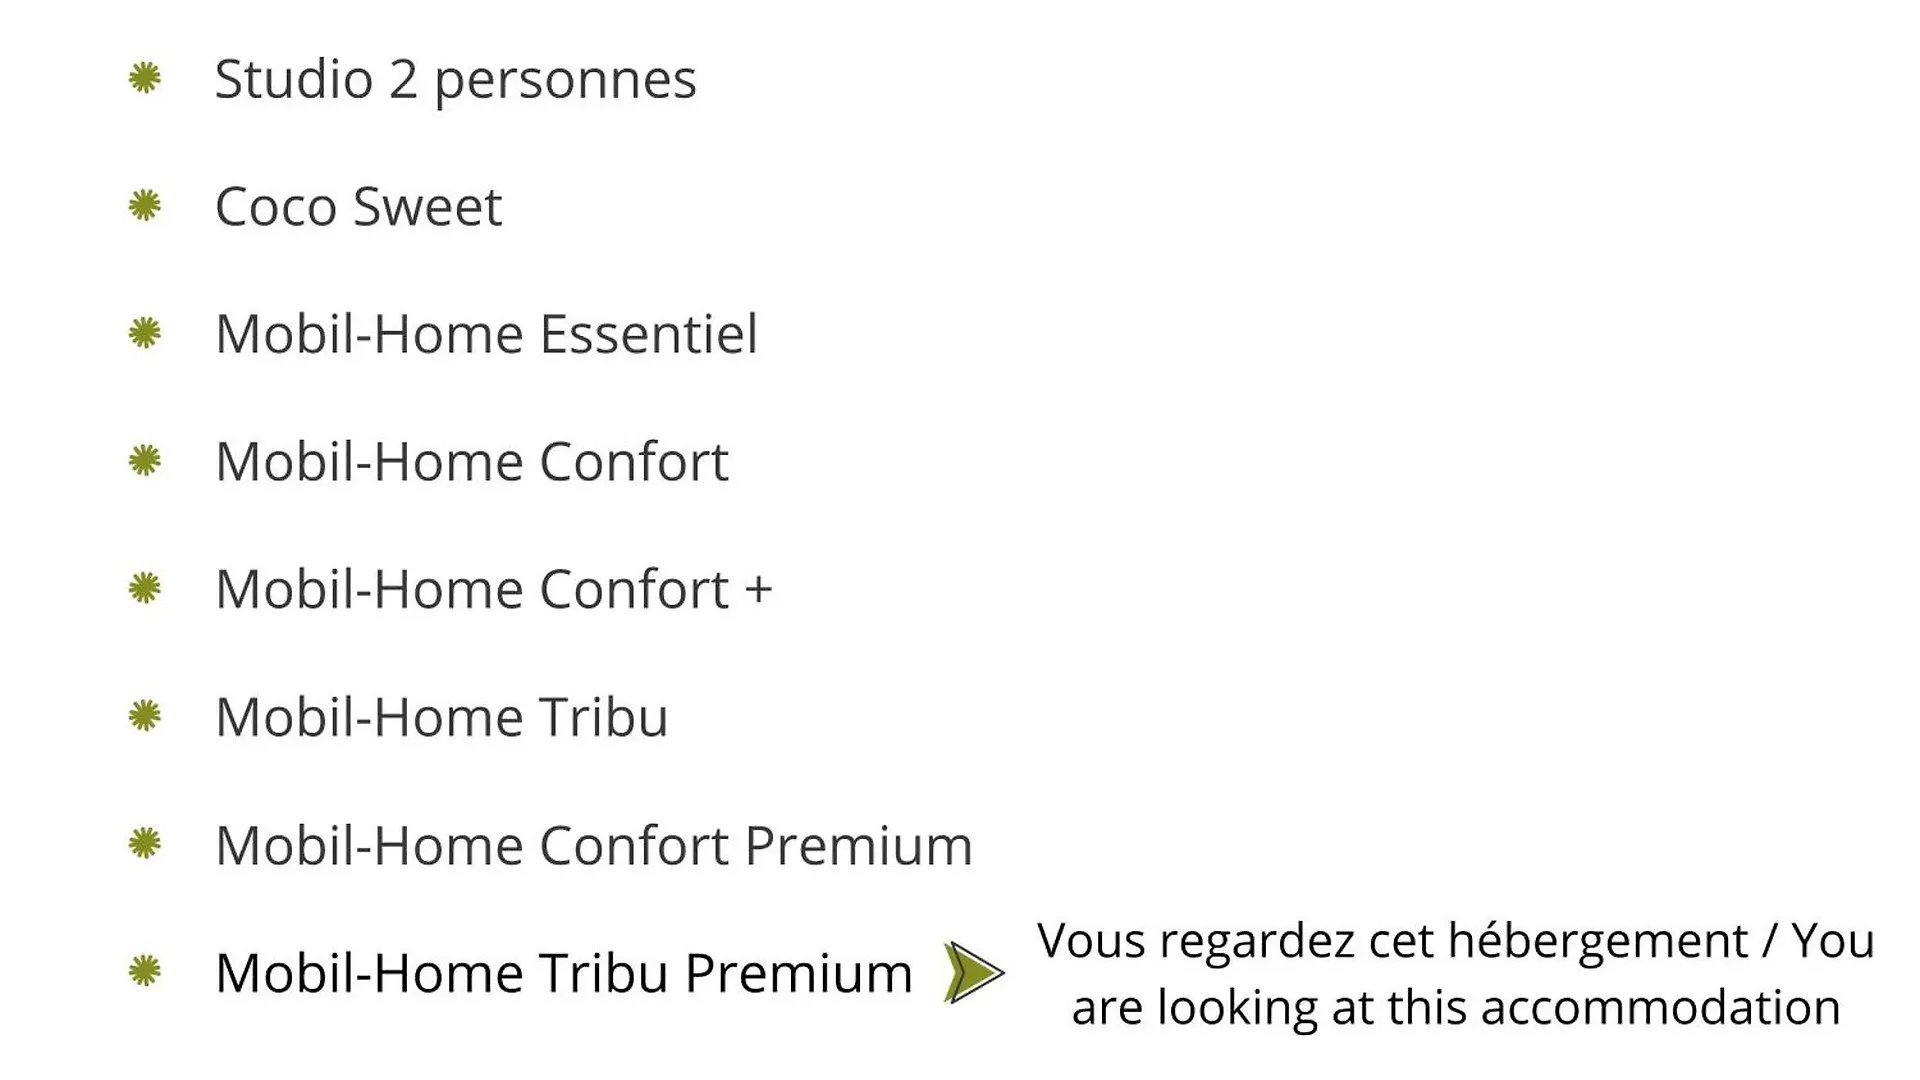Screen dimensions: 1920x1080
Task: Select the Mobil-Home Confort + entry
Action: (x=494, y=589)
